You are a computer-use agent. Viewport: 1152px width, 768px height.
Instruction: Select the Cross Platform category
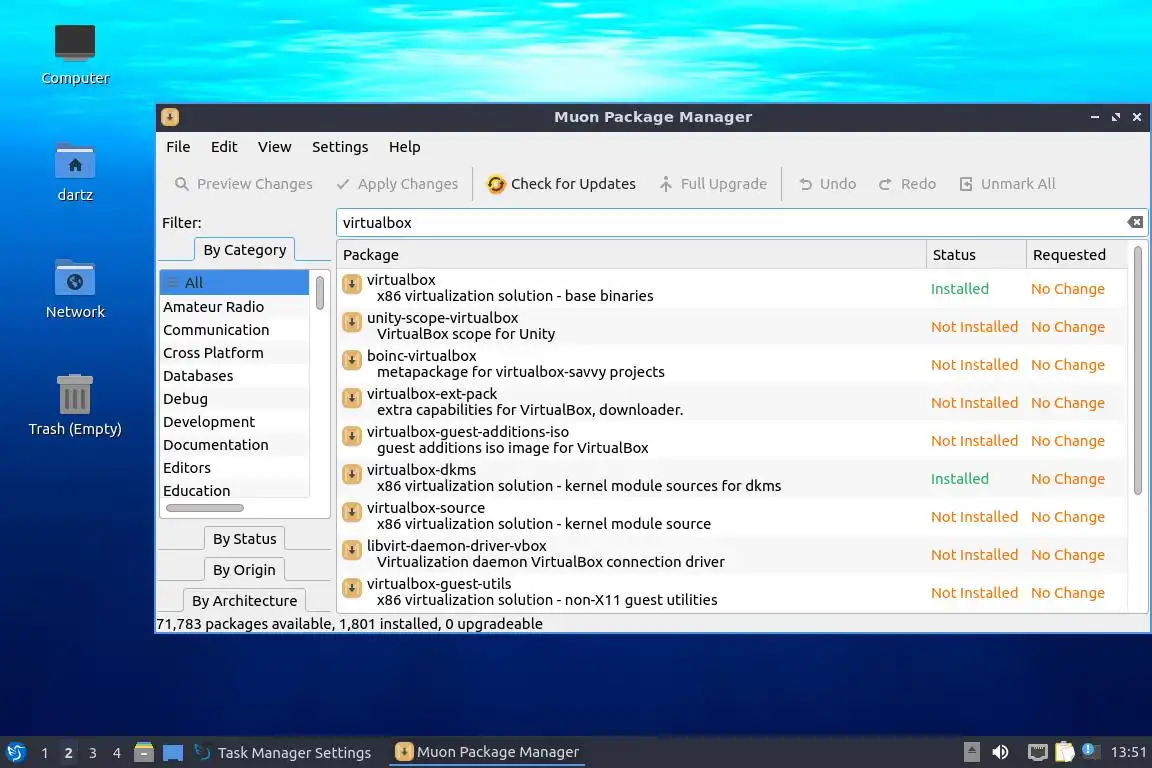coord(234,352)
